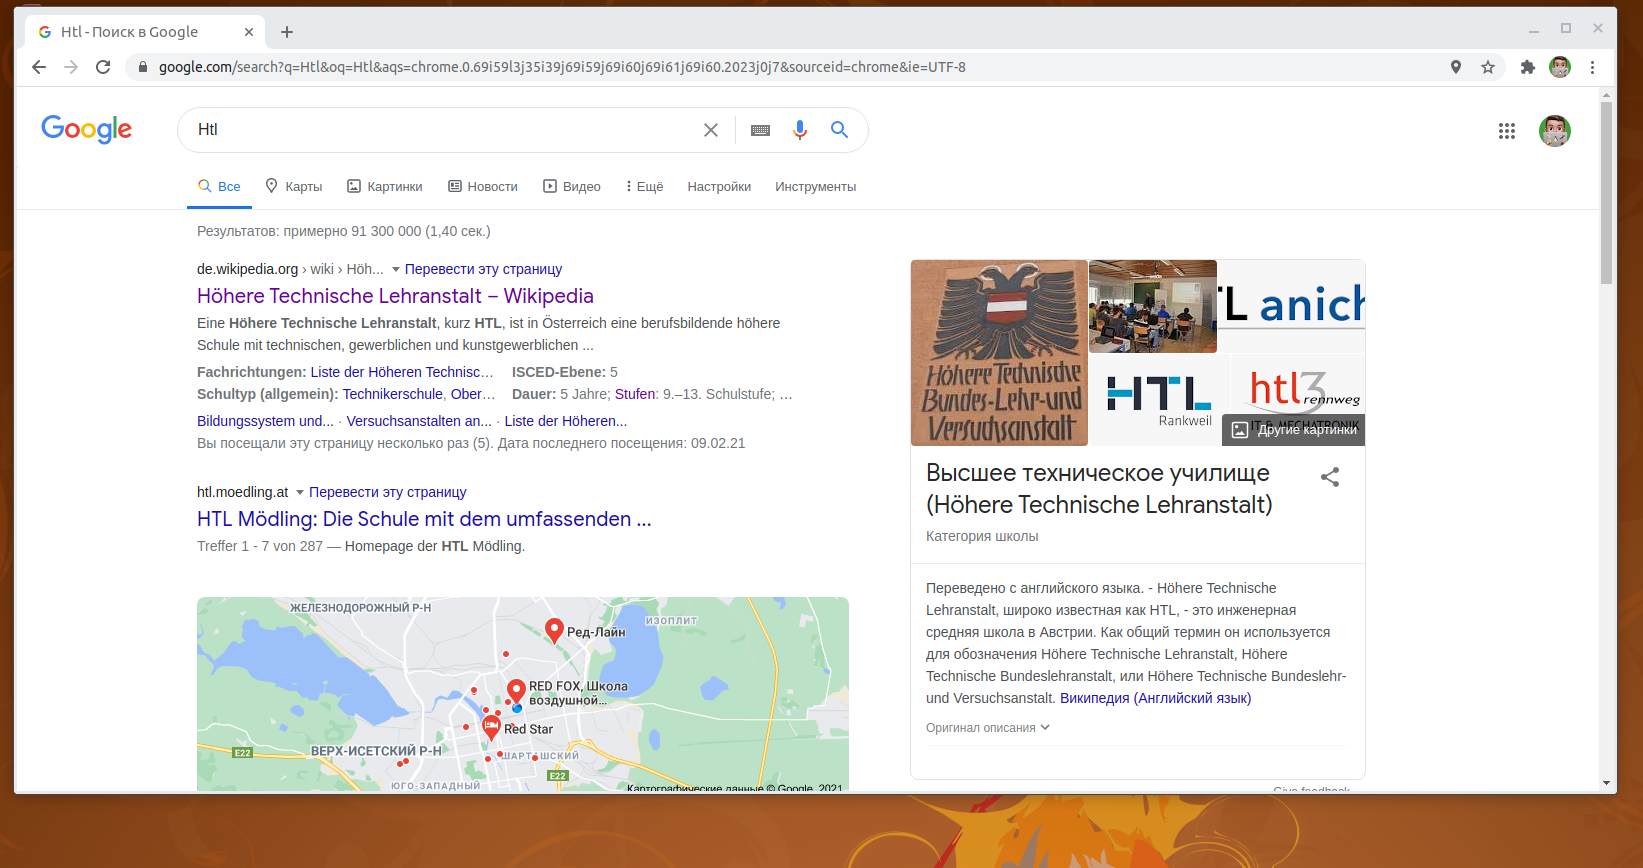Screen dimensions: 1643x868
Task: Open Höhere Technische Lehranstalt Wikipedia result
Action: pos(395,296)
